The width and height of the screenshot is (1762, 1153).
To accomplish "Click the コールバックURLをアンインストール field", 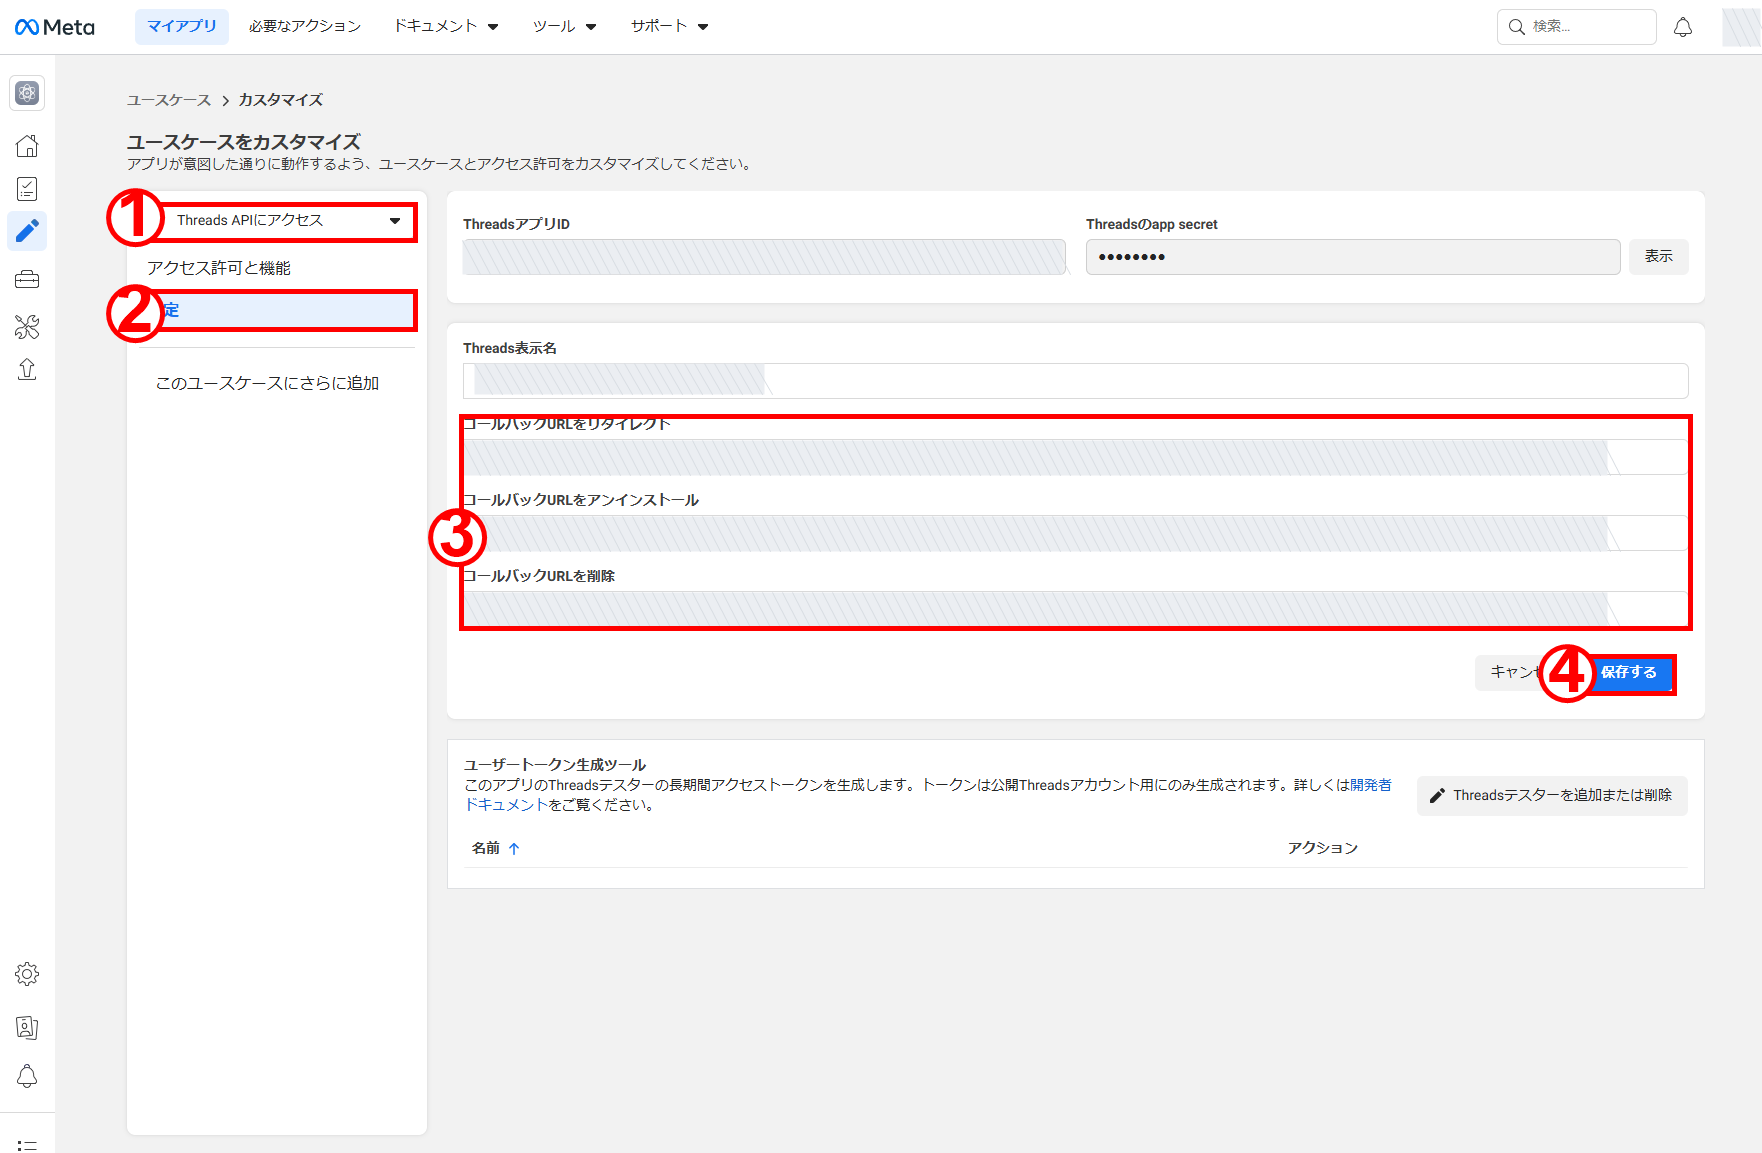I will pyautogui.click(x=1075, y=533).
